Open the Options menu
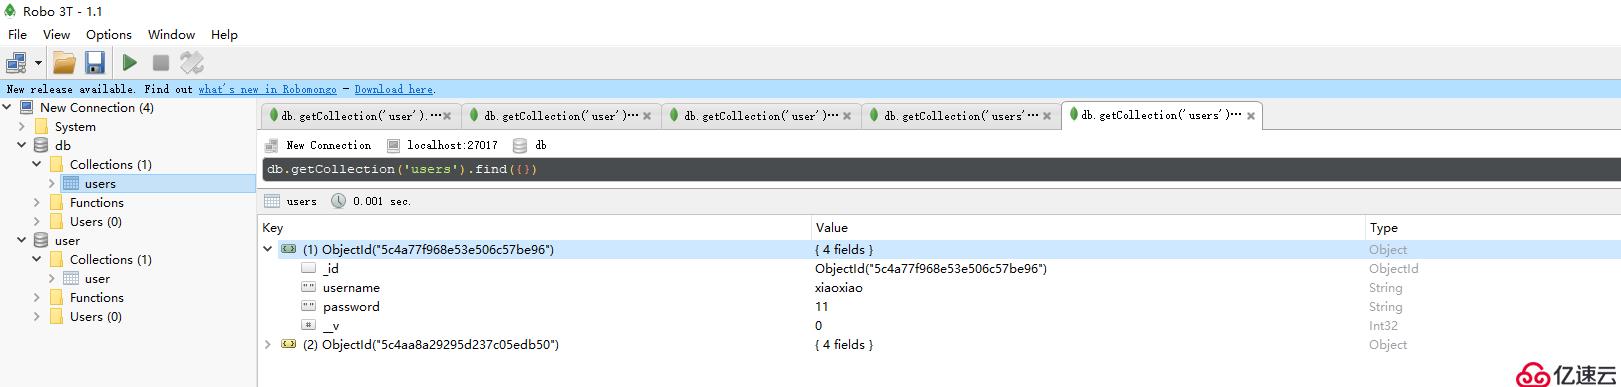The image size is (1621, 387). click(108, 34)
